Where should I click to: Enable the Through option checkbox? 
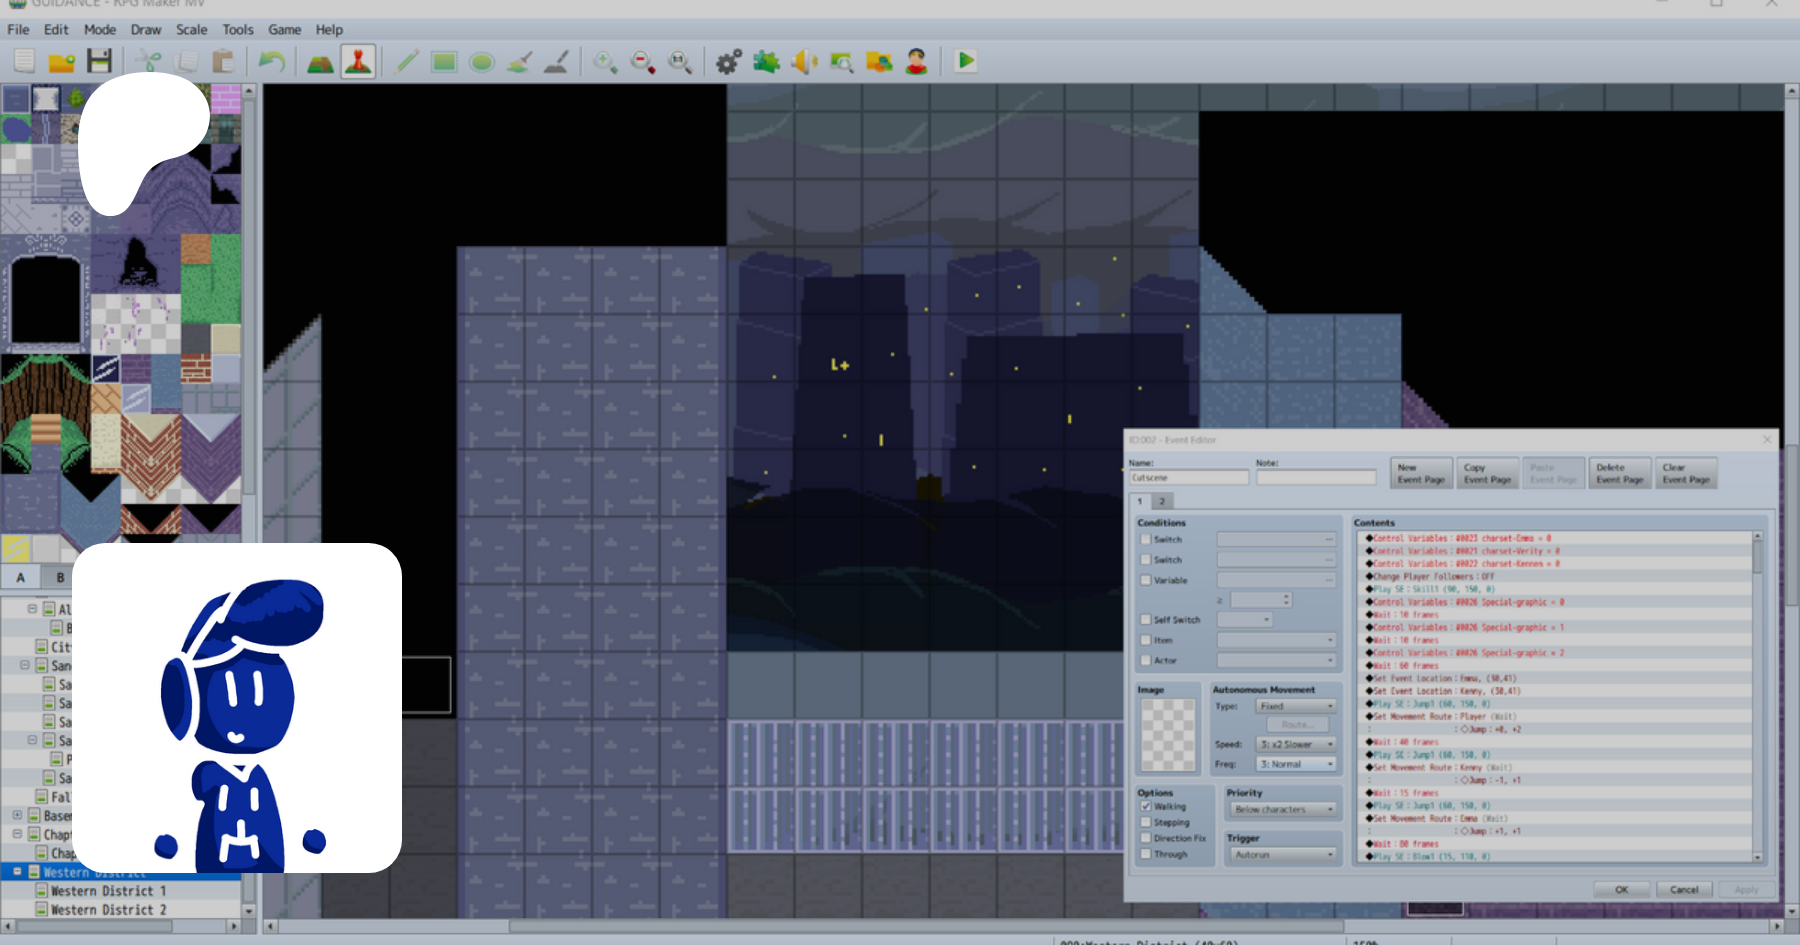pyautogui.click(x=1146, y=854)
